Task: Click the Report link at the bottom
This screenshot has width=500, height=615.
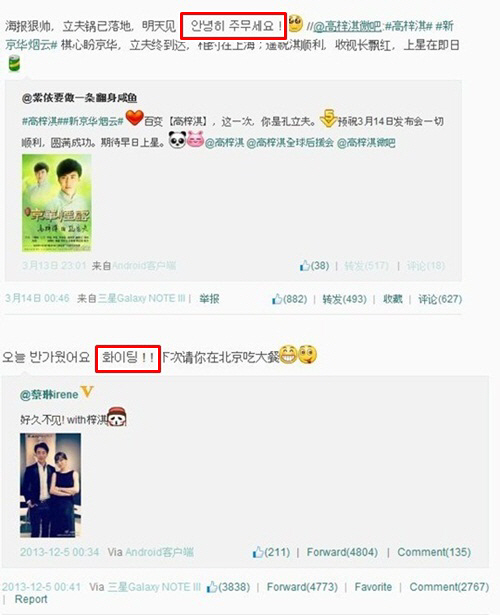Action: pos(31,599)
